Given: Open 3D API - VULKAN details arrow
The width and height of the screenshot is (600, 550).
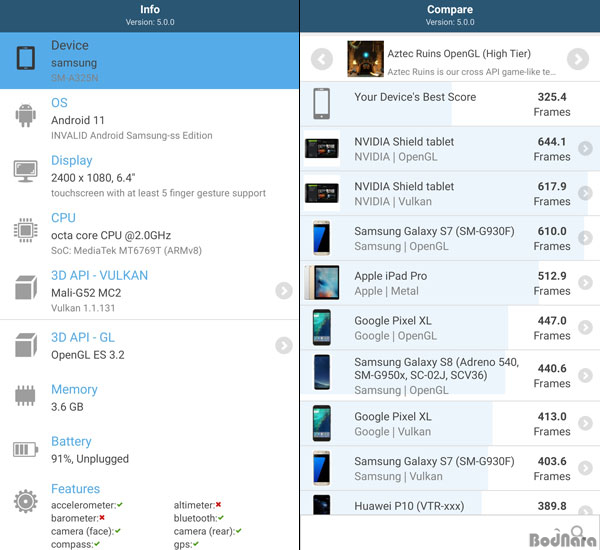Looking at the screenshot, I should (x=284, y=291).
